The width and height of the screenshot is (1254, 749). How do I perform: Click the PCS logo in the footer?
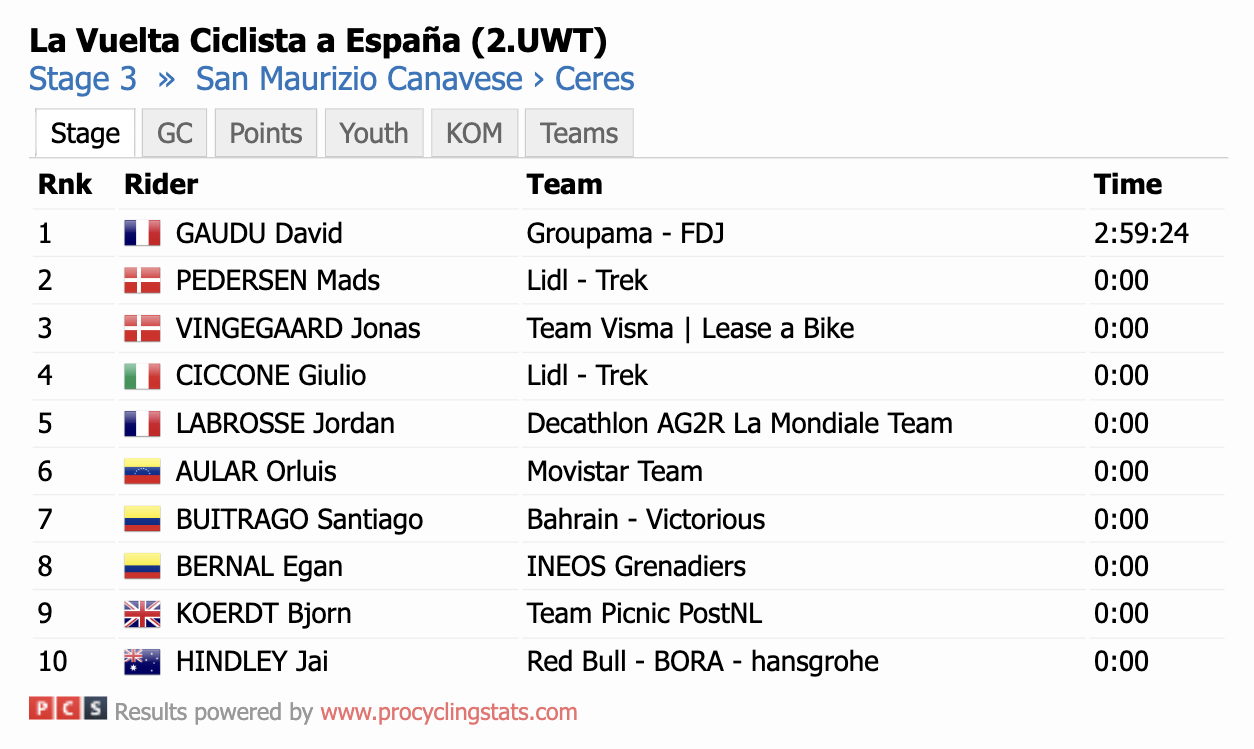[x=67, y=709]
